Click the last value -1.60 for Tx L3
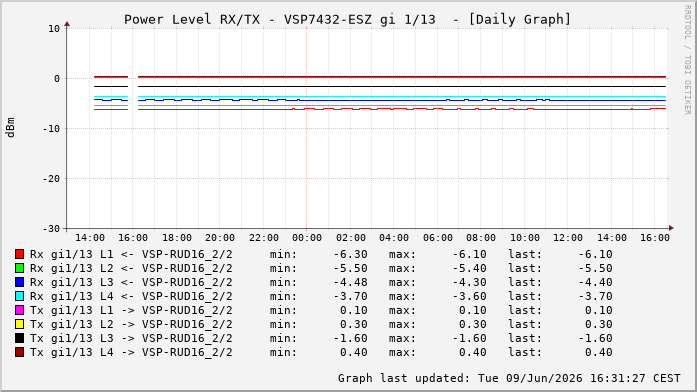Image resolution: width=697 pixels, height=392 pixels. click(x=596, y=339)
